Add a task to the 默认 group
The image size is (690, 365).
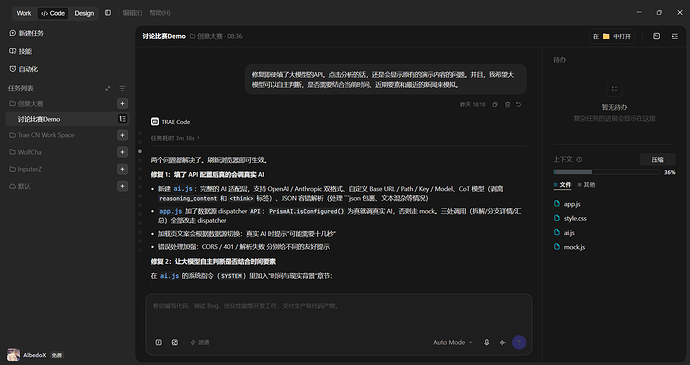122,186
